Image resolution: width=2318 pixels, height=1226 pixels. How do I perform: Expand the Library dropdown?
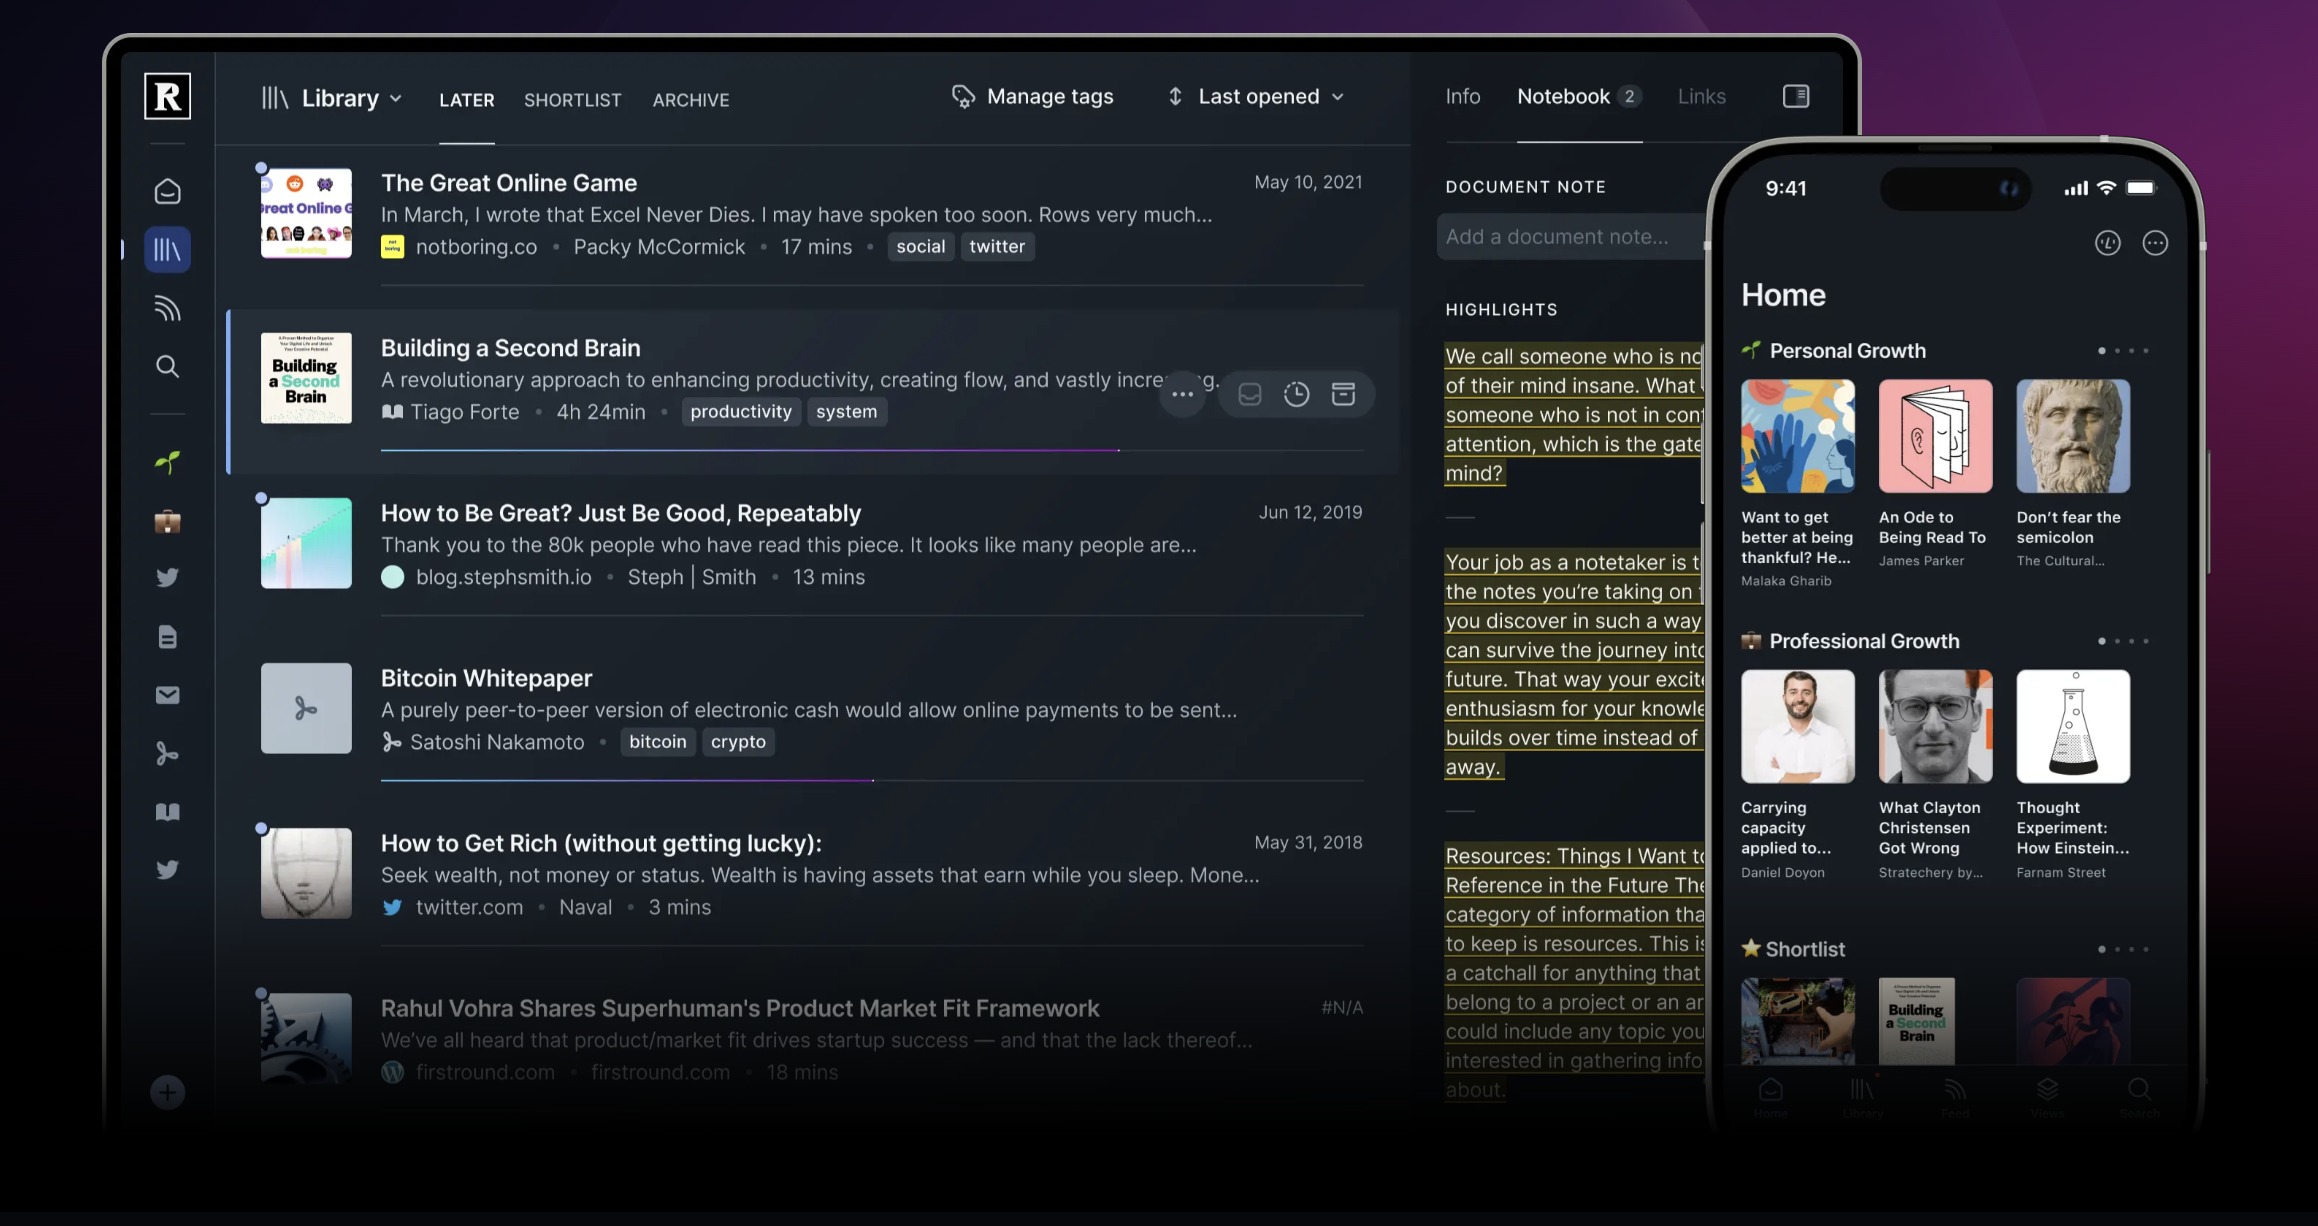point(340,98)
